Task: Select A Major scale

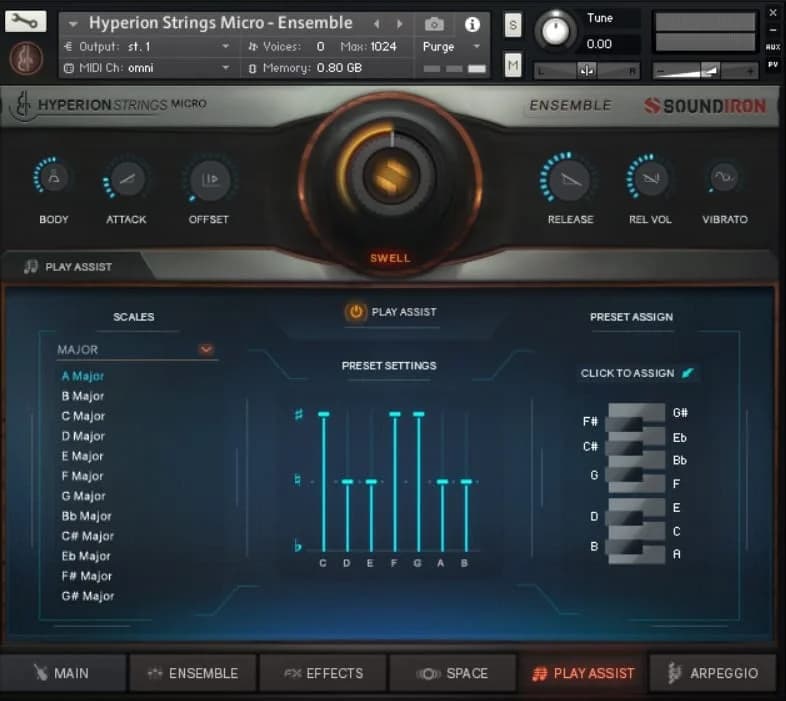Action: 83,376
